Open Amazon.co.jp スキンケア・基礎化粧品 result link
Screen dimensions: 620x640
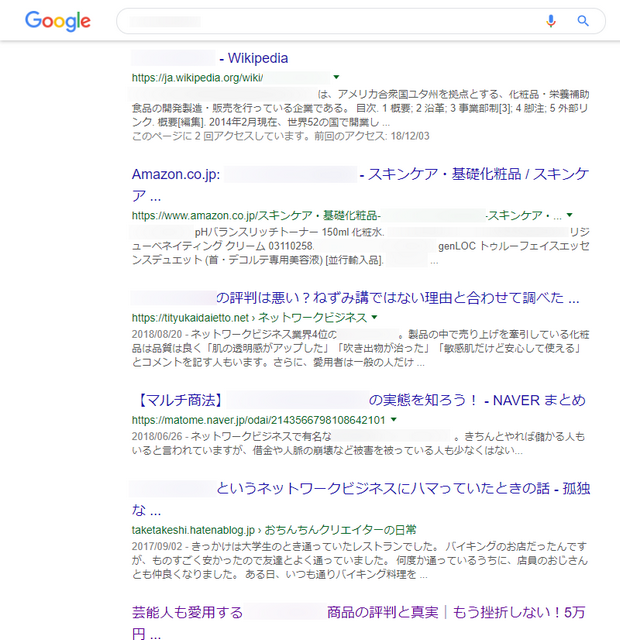pyautogui.click(x=360, y=185)
